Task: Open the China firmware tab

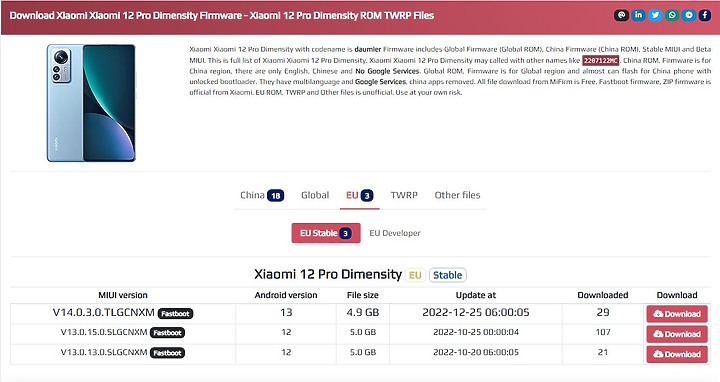Action: tap(262, 196)
